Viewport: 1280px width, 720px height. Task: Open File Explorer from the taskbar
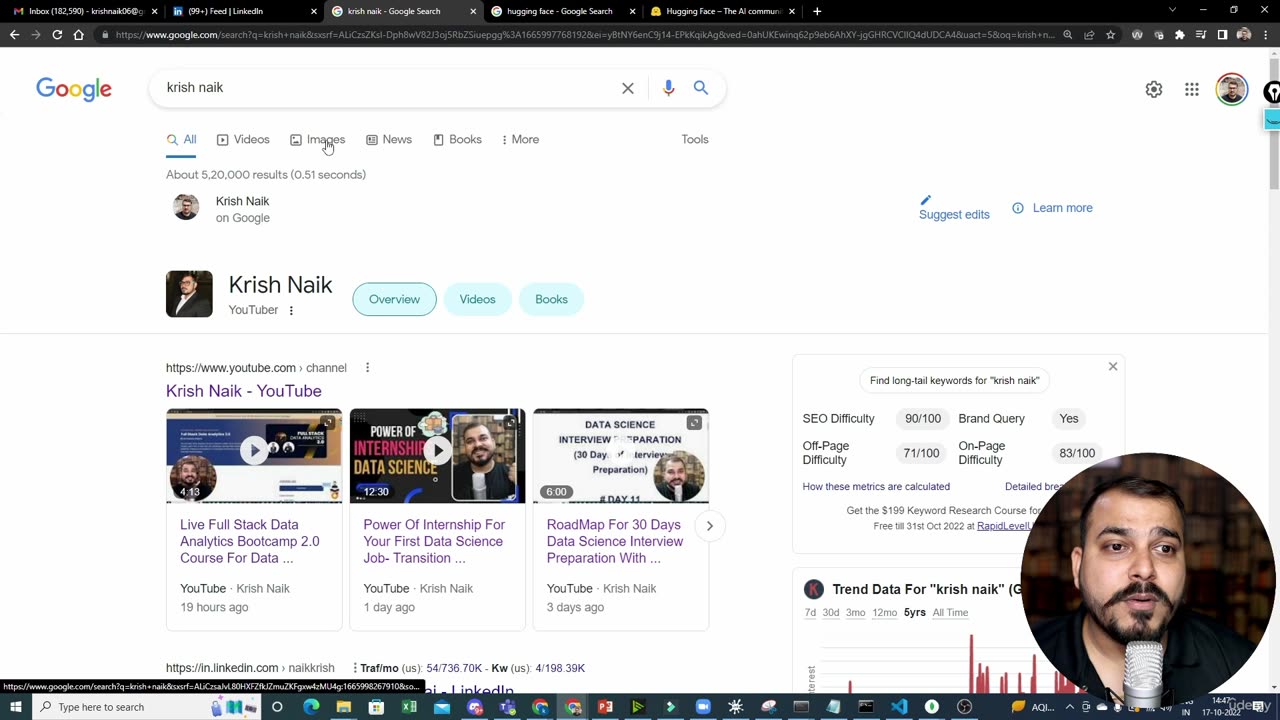coord(344,707)
